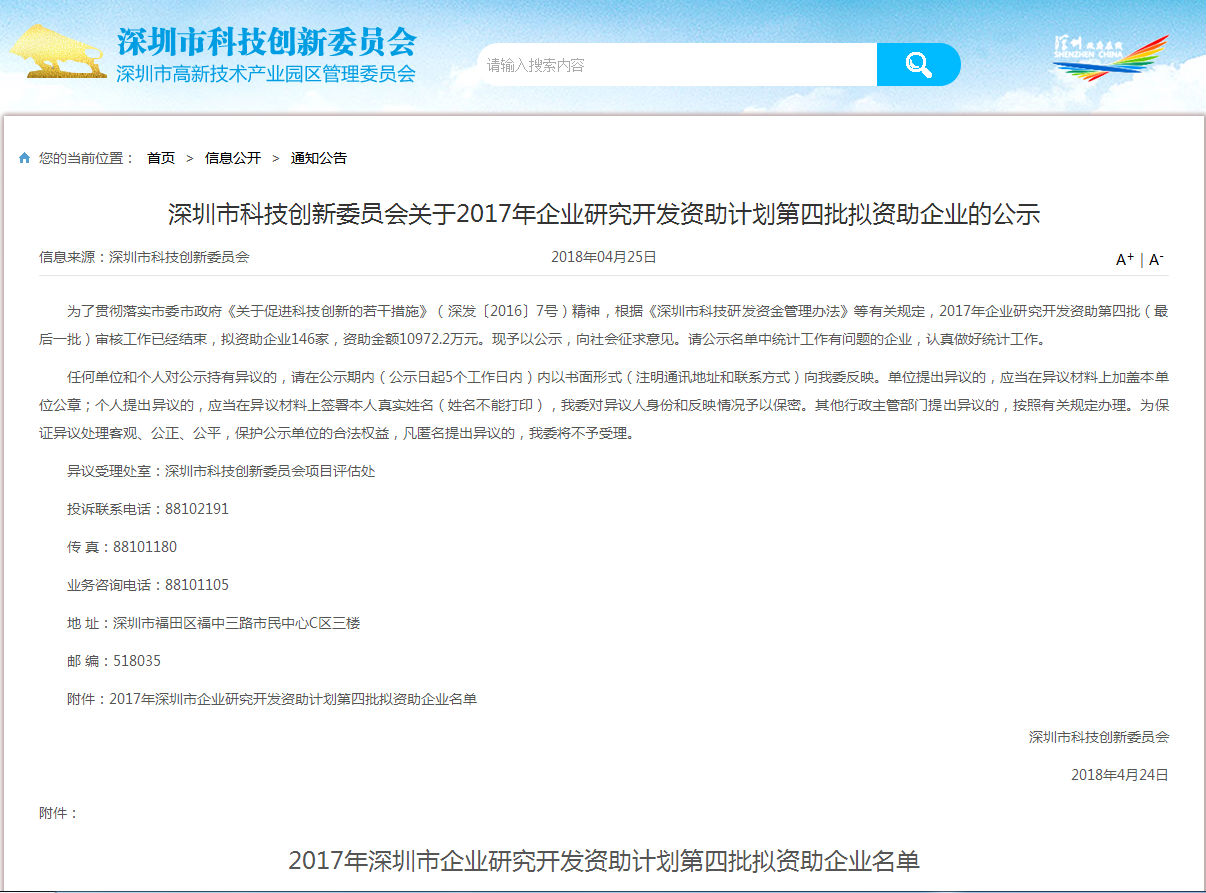This screenshot has height=893, width=1206.
Task: Select the announcement title text
Action: tap(603, 214)
